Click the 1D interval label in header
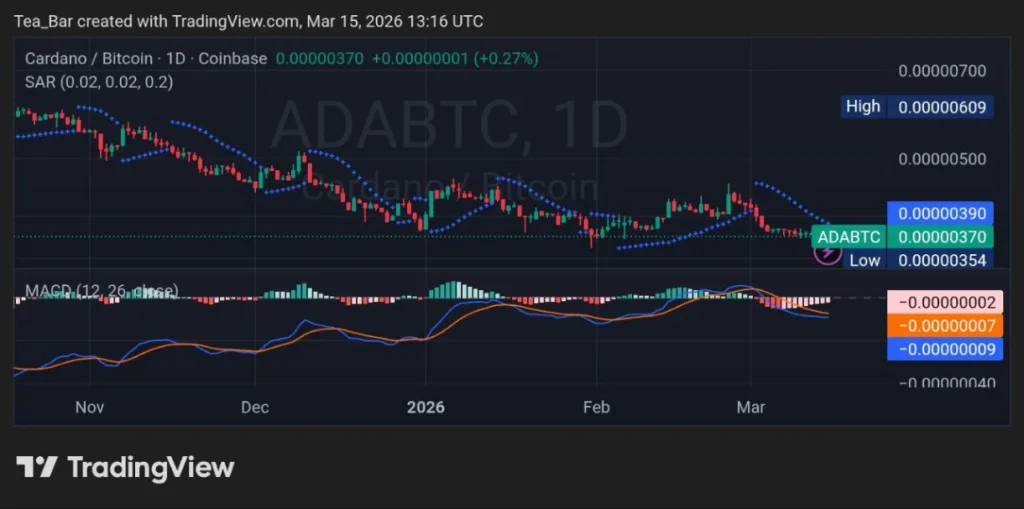1024x509 pixels. click(x=175, y=59)
